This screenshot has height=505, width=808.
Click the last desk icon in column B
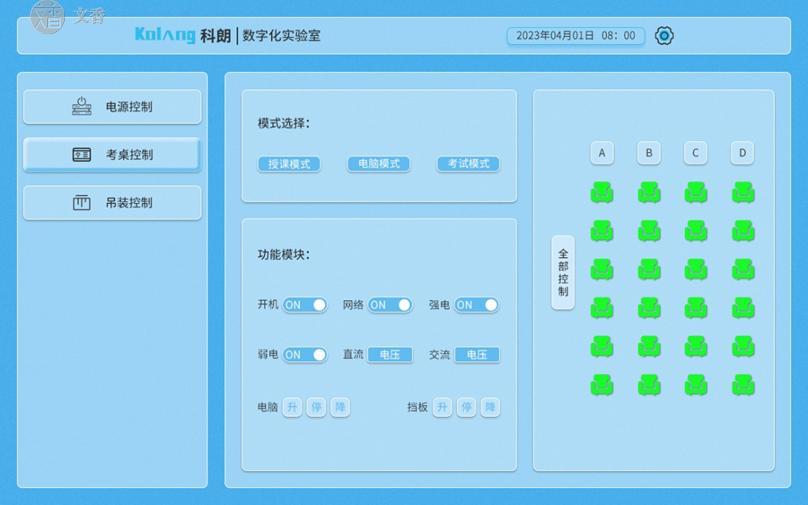click(x=649, y=384)
